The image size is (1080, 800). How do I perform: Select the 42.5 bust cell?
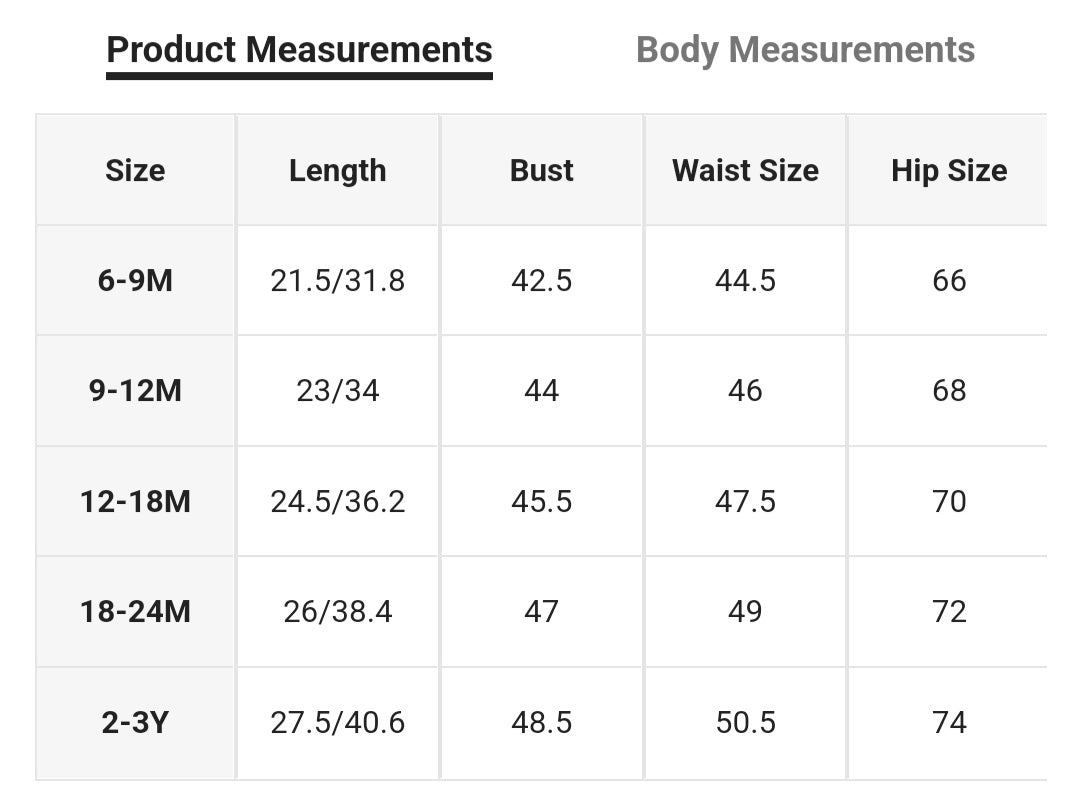[541, 281]
